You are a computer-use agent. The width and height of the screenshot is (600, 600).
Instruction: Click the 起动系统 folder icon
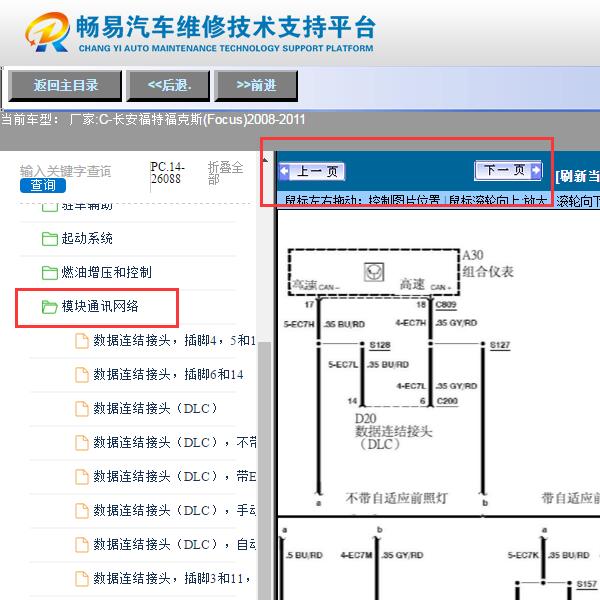click(x=49, y=239)
